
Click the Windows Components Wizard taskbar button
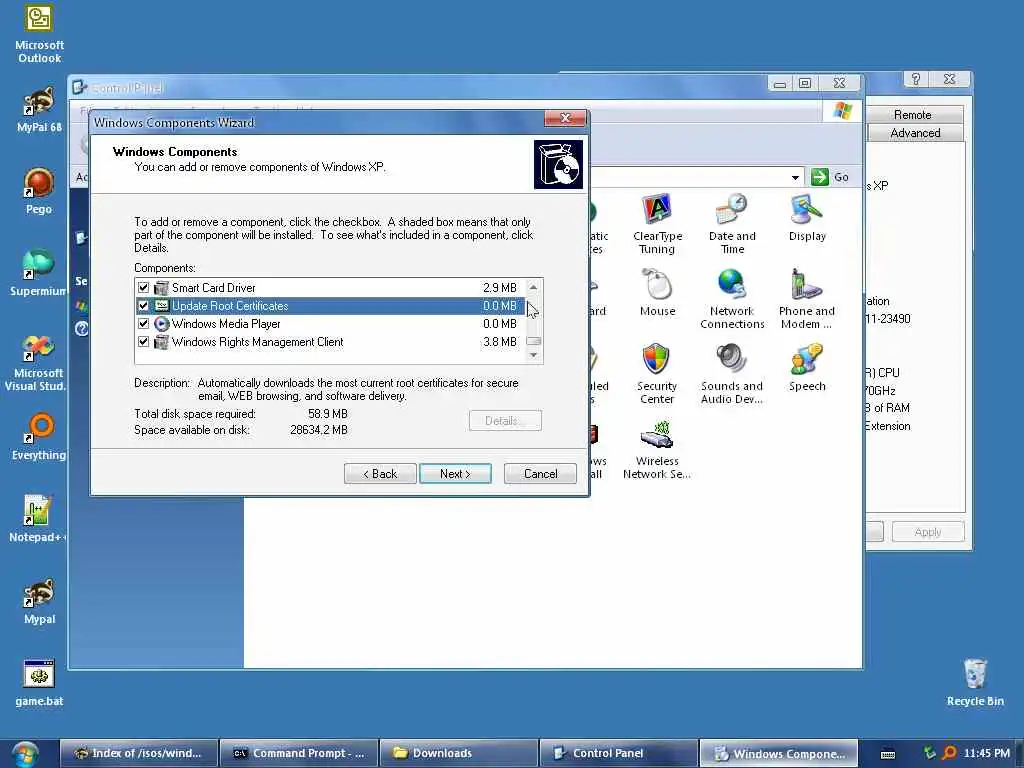pos(778,753)
